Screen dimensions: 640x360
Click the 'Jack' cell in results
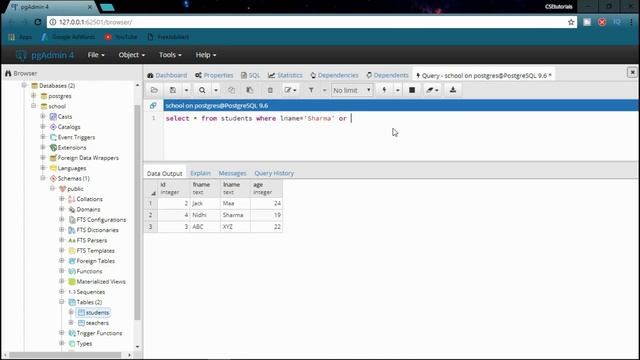[x=205, y=203]
